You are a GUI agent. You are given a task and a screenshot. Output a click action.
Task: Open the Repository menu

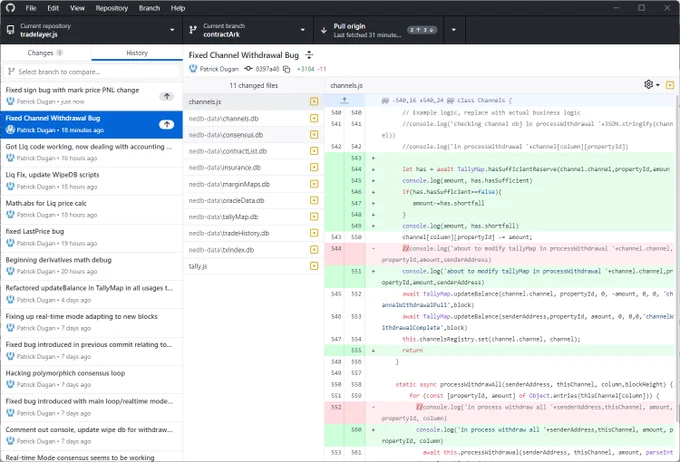pyautogui.click(x=111, y=8)
